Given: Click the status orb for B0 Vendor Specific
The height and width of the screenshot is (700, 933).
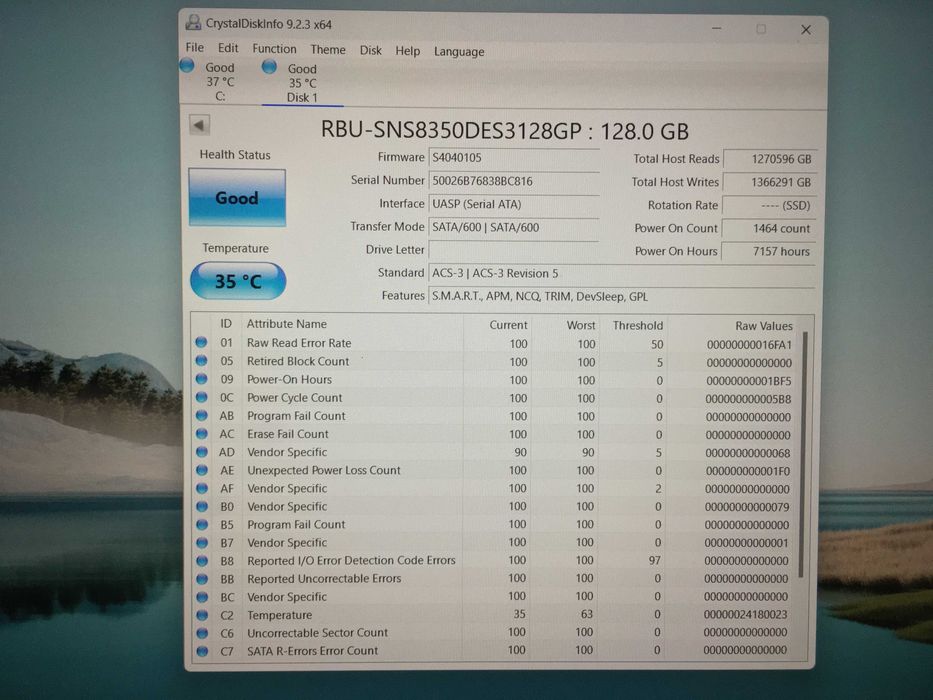Looking at the screenshot, I should point(202,506).
